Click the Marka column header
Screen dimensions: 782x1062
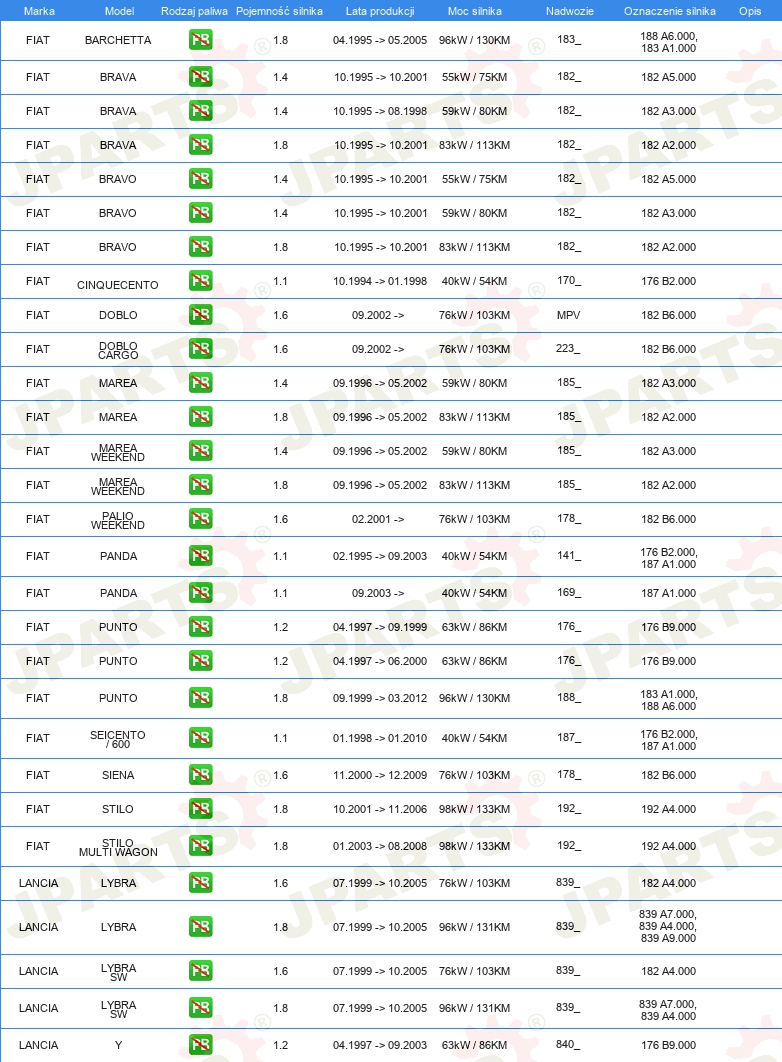[x=39, y=11]
